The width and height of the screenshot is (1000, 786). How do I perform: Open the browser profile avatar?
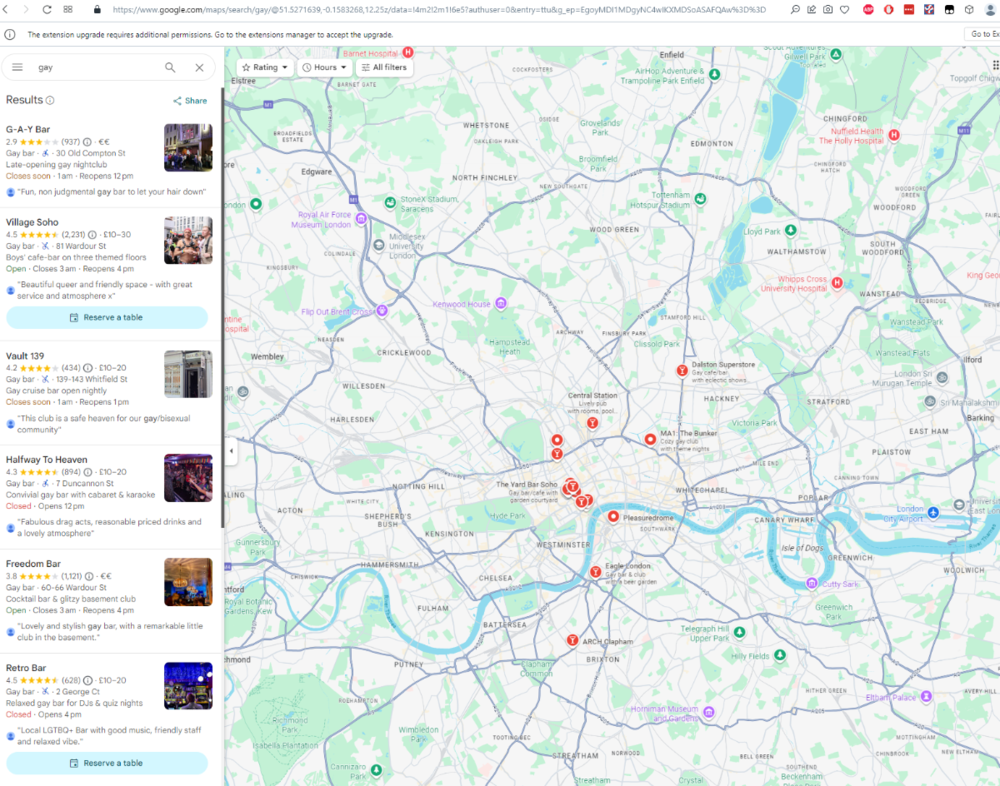pos(991,10)
